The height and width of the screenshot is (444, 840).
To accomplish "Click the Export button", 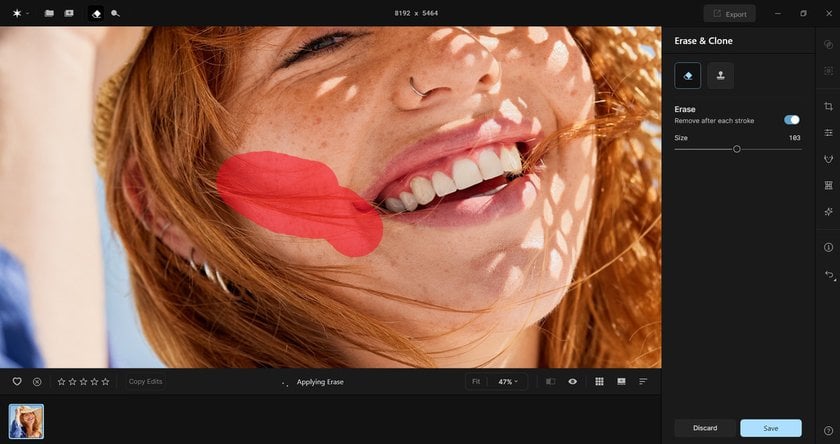I will coord(730,14).
